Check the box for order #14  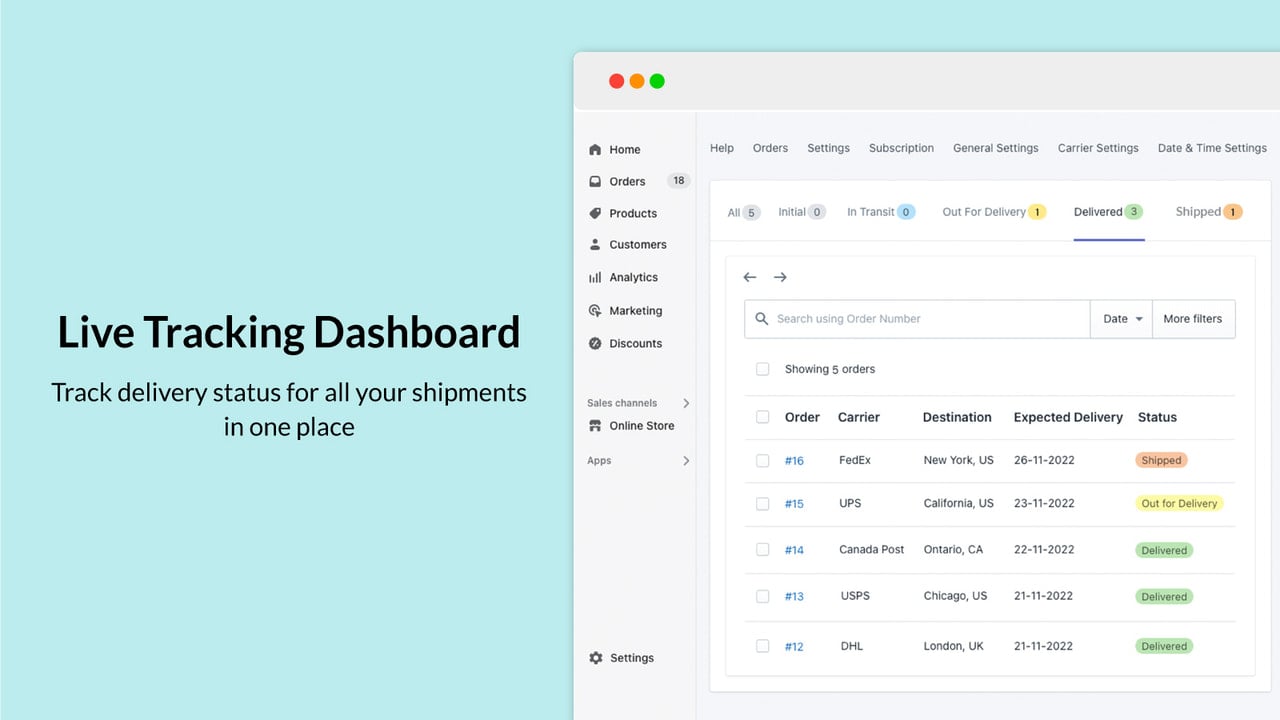point(763,550)
